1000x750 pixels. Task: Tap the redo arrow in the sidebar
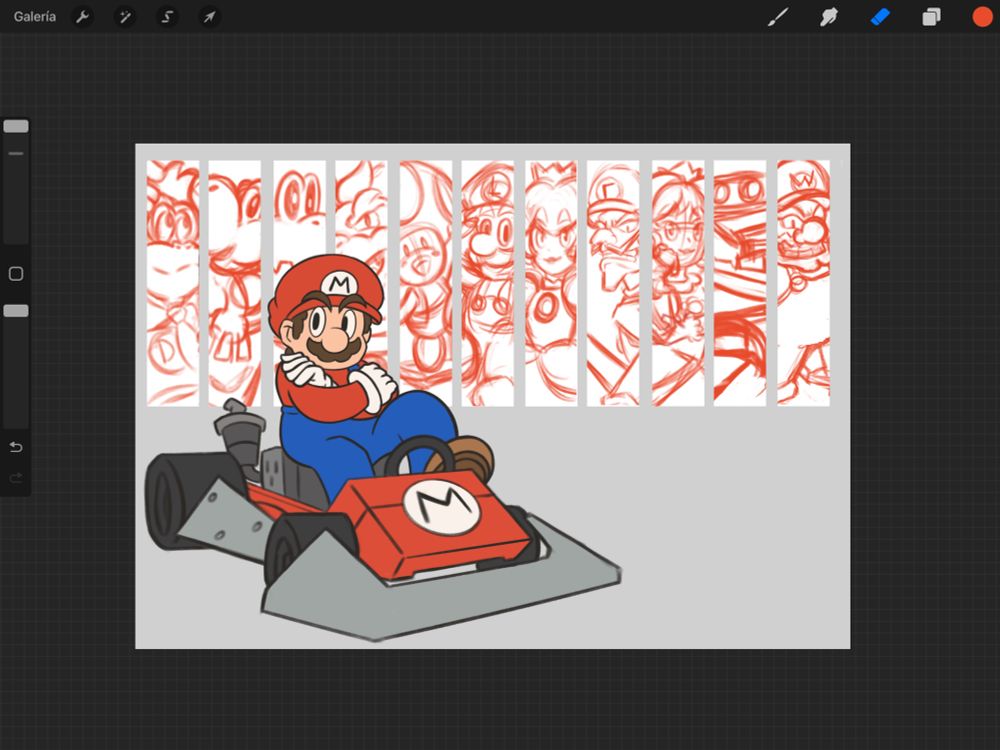(x=16, y=479)
